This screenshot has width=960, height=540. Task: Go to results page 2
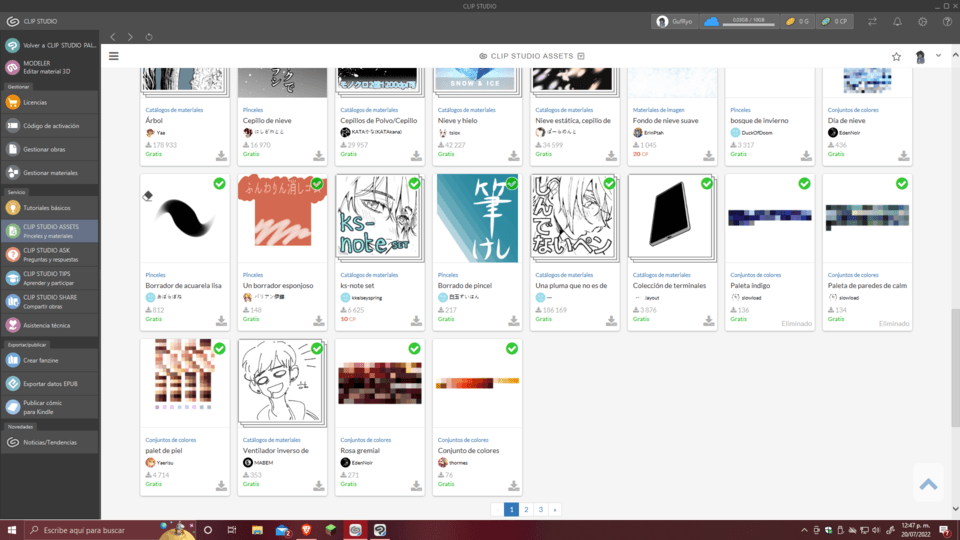click(526, 509)
